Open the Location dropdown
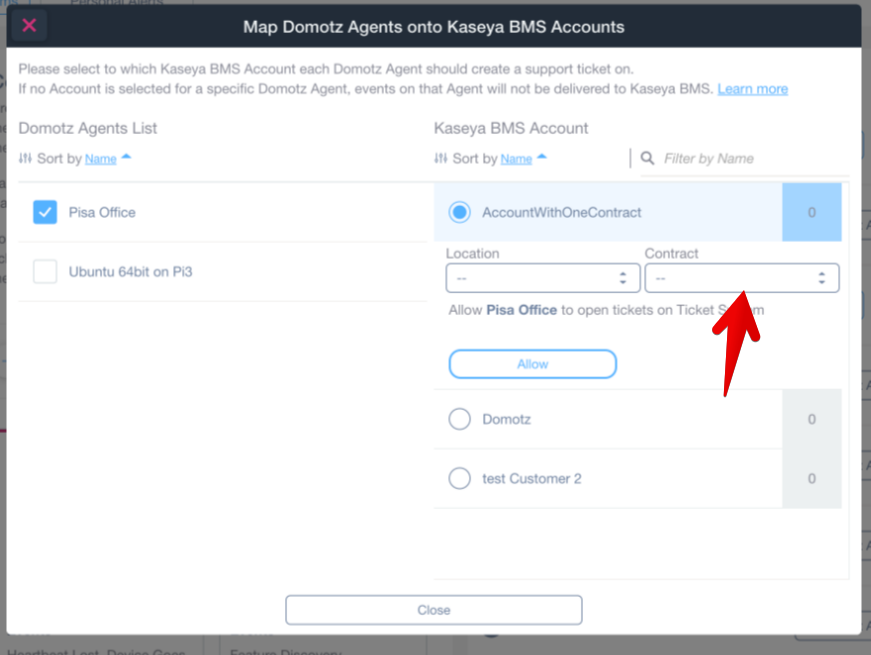This screenshot has height=655, width=871. point(543,278)
